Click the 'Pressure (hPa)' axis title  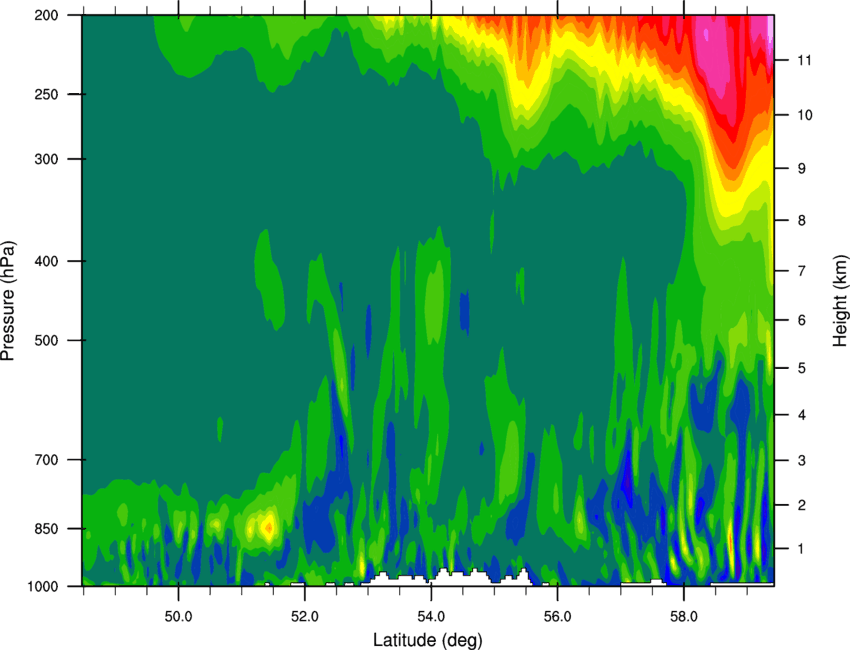point(8,301)
